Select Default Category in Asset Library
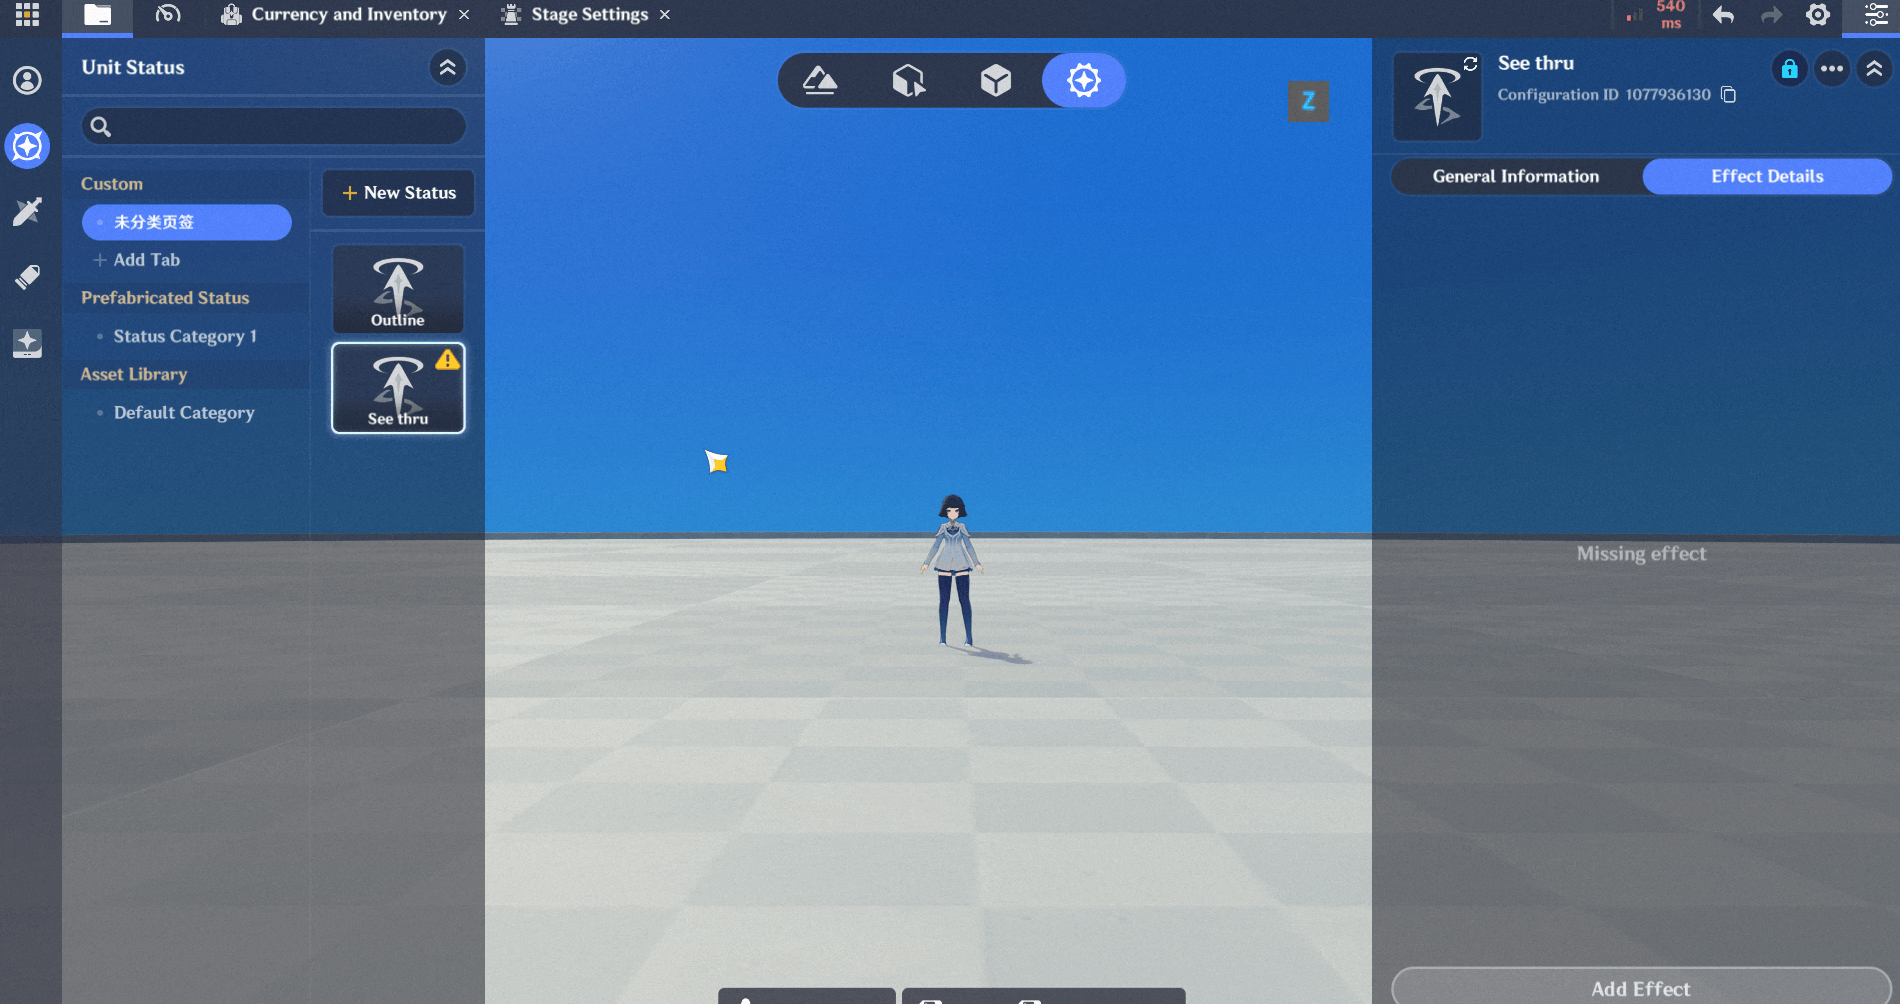1900x1004 pixels. 184,412
